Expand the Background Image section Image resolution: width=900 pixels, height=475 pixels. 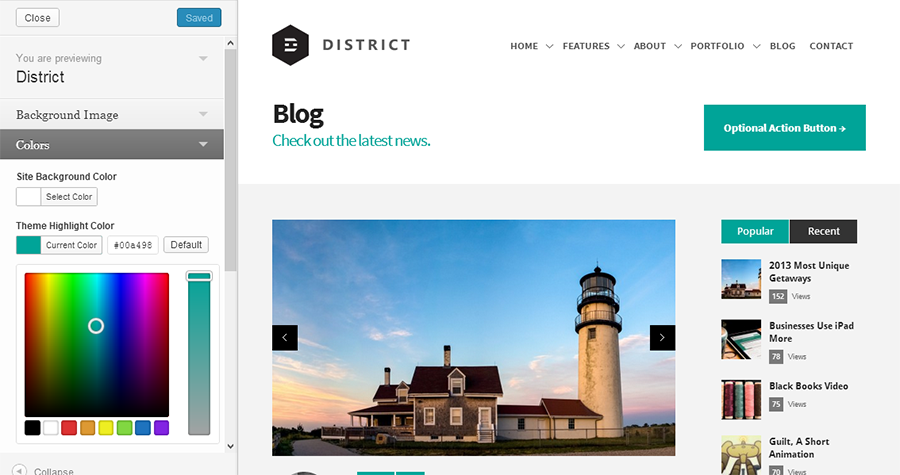[x=112, y=115]
